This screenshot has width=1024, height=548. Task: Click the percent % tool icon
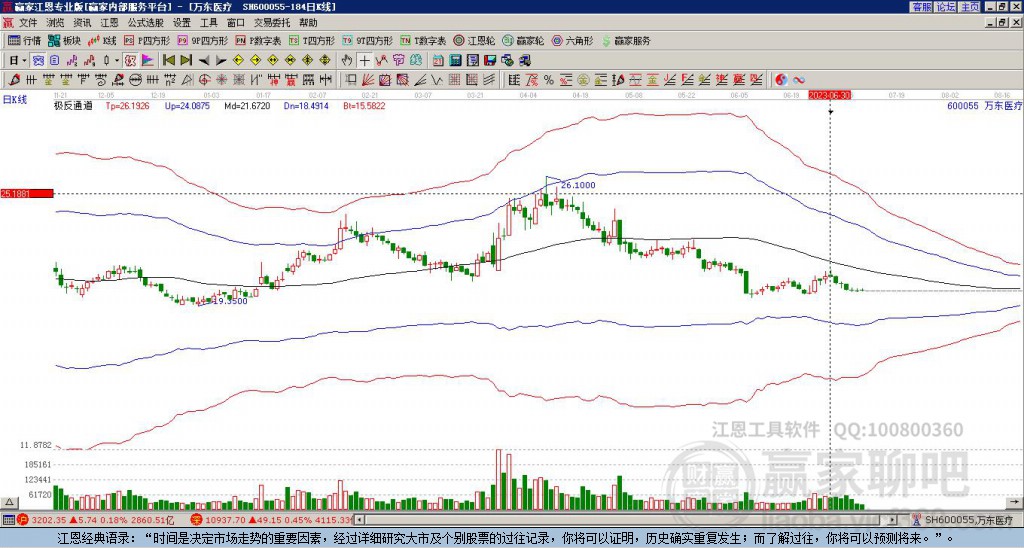click(x=549, y=80)
